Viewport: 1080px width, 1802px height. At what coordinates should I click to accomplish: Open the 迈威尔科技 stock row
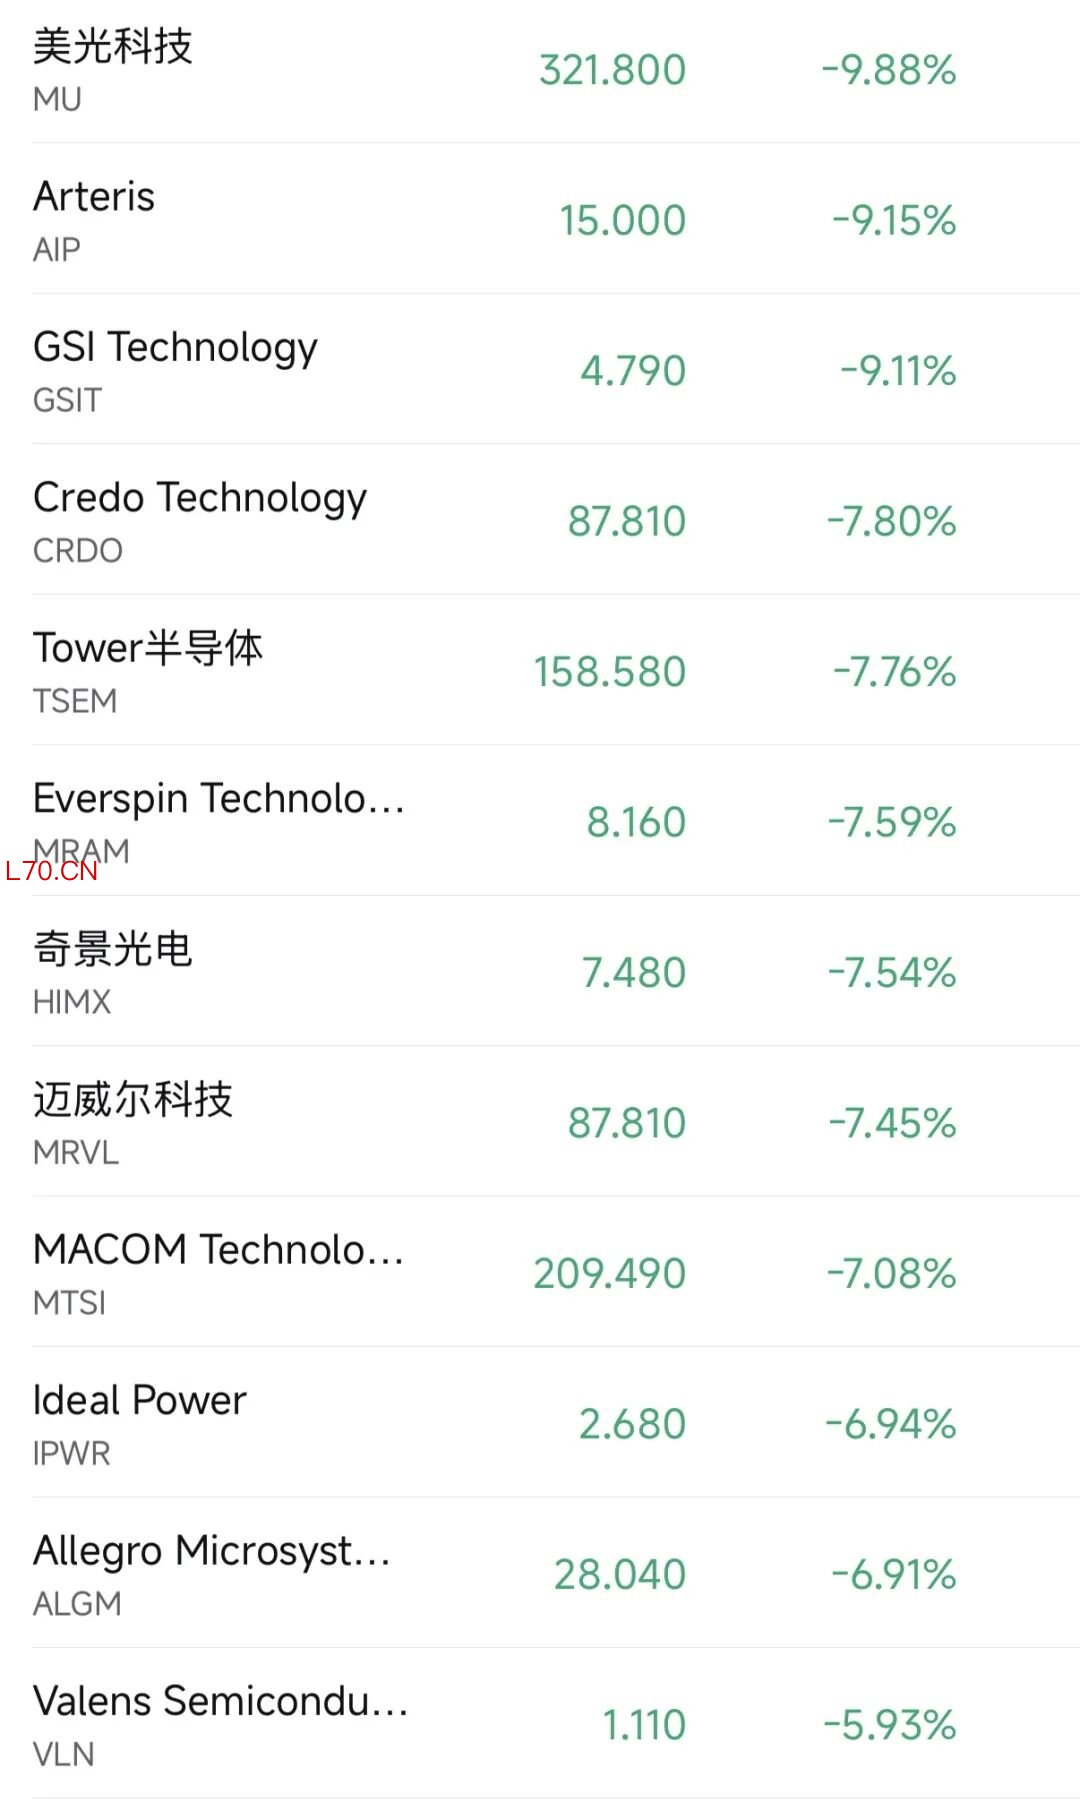click(132, 1100)
